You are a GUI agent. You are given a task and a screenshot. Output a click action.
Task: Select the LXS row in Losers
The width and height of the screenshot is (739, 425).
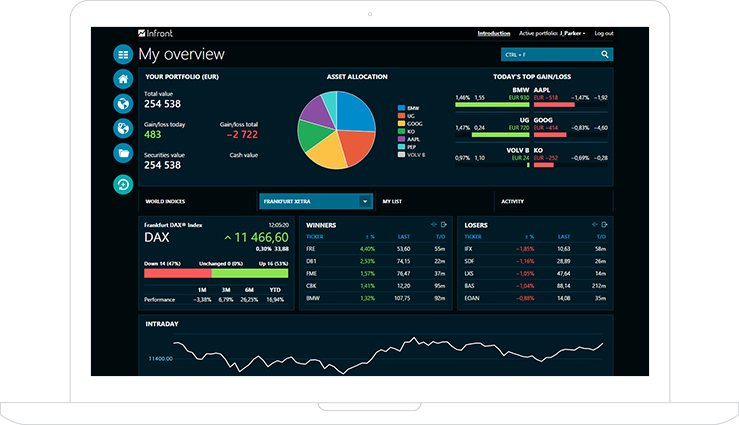click(x=535, y=273)
